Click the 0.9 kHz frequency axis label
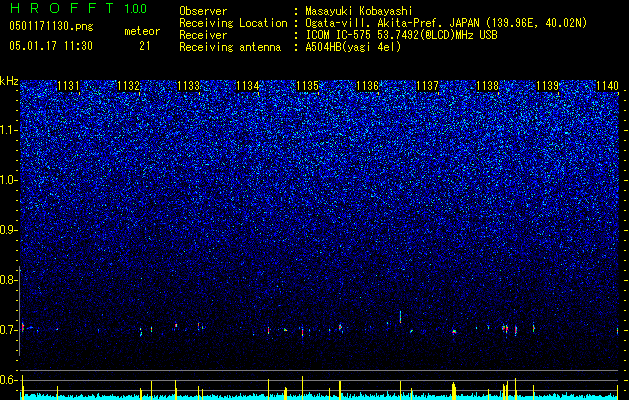629x400 pixels. click(9, 230)
